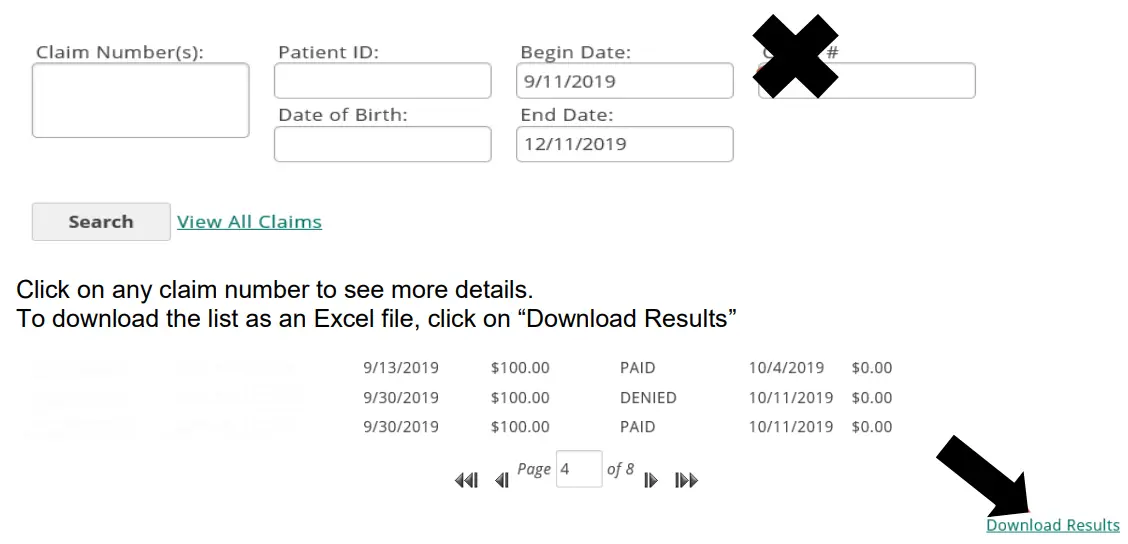This screenshot has height=544, width=1128.
Task: Click the End Date field showing 12/11/2019
Action: pyautogui.click(x=625, y=144)
